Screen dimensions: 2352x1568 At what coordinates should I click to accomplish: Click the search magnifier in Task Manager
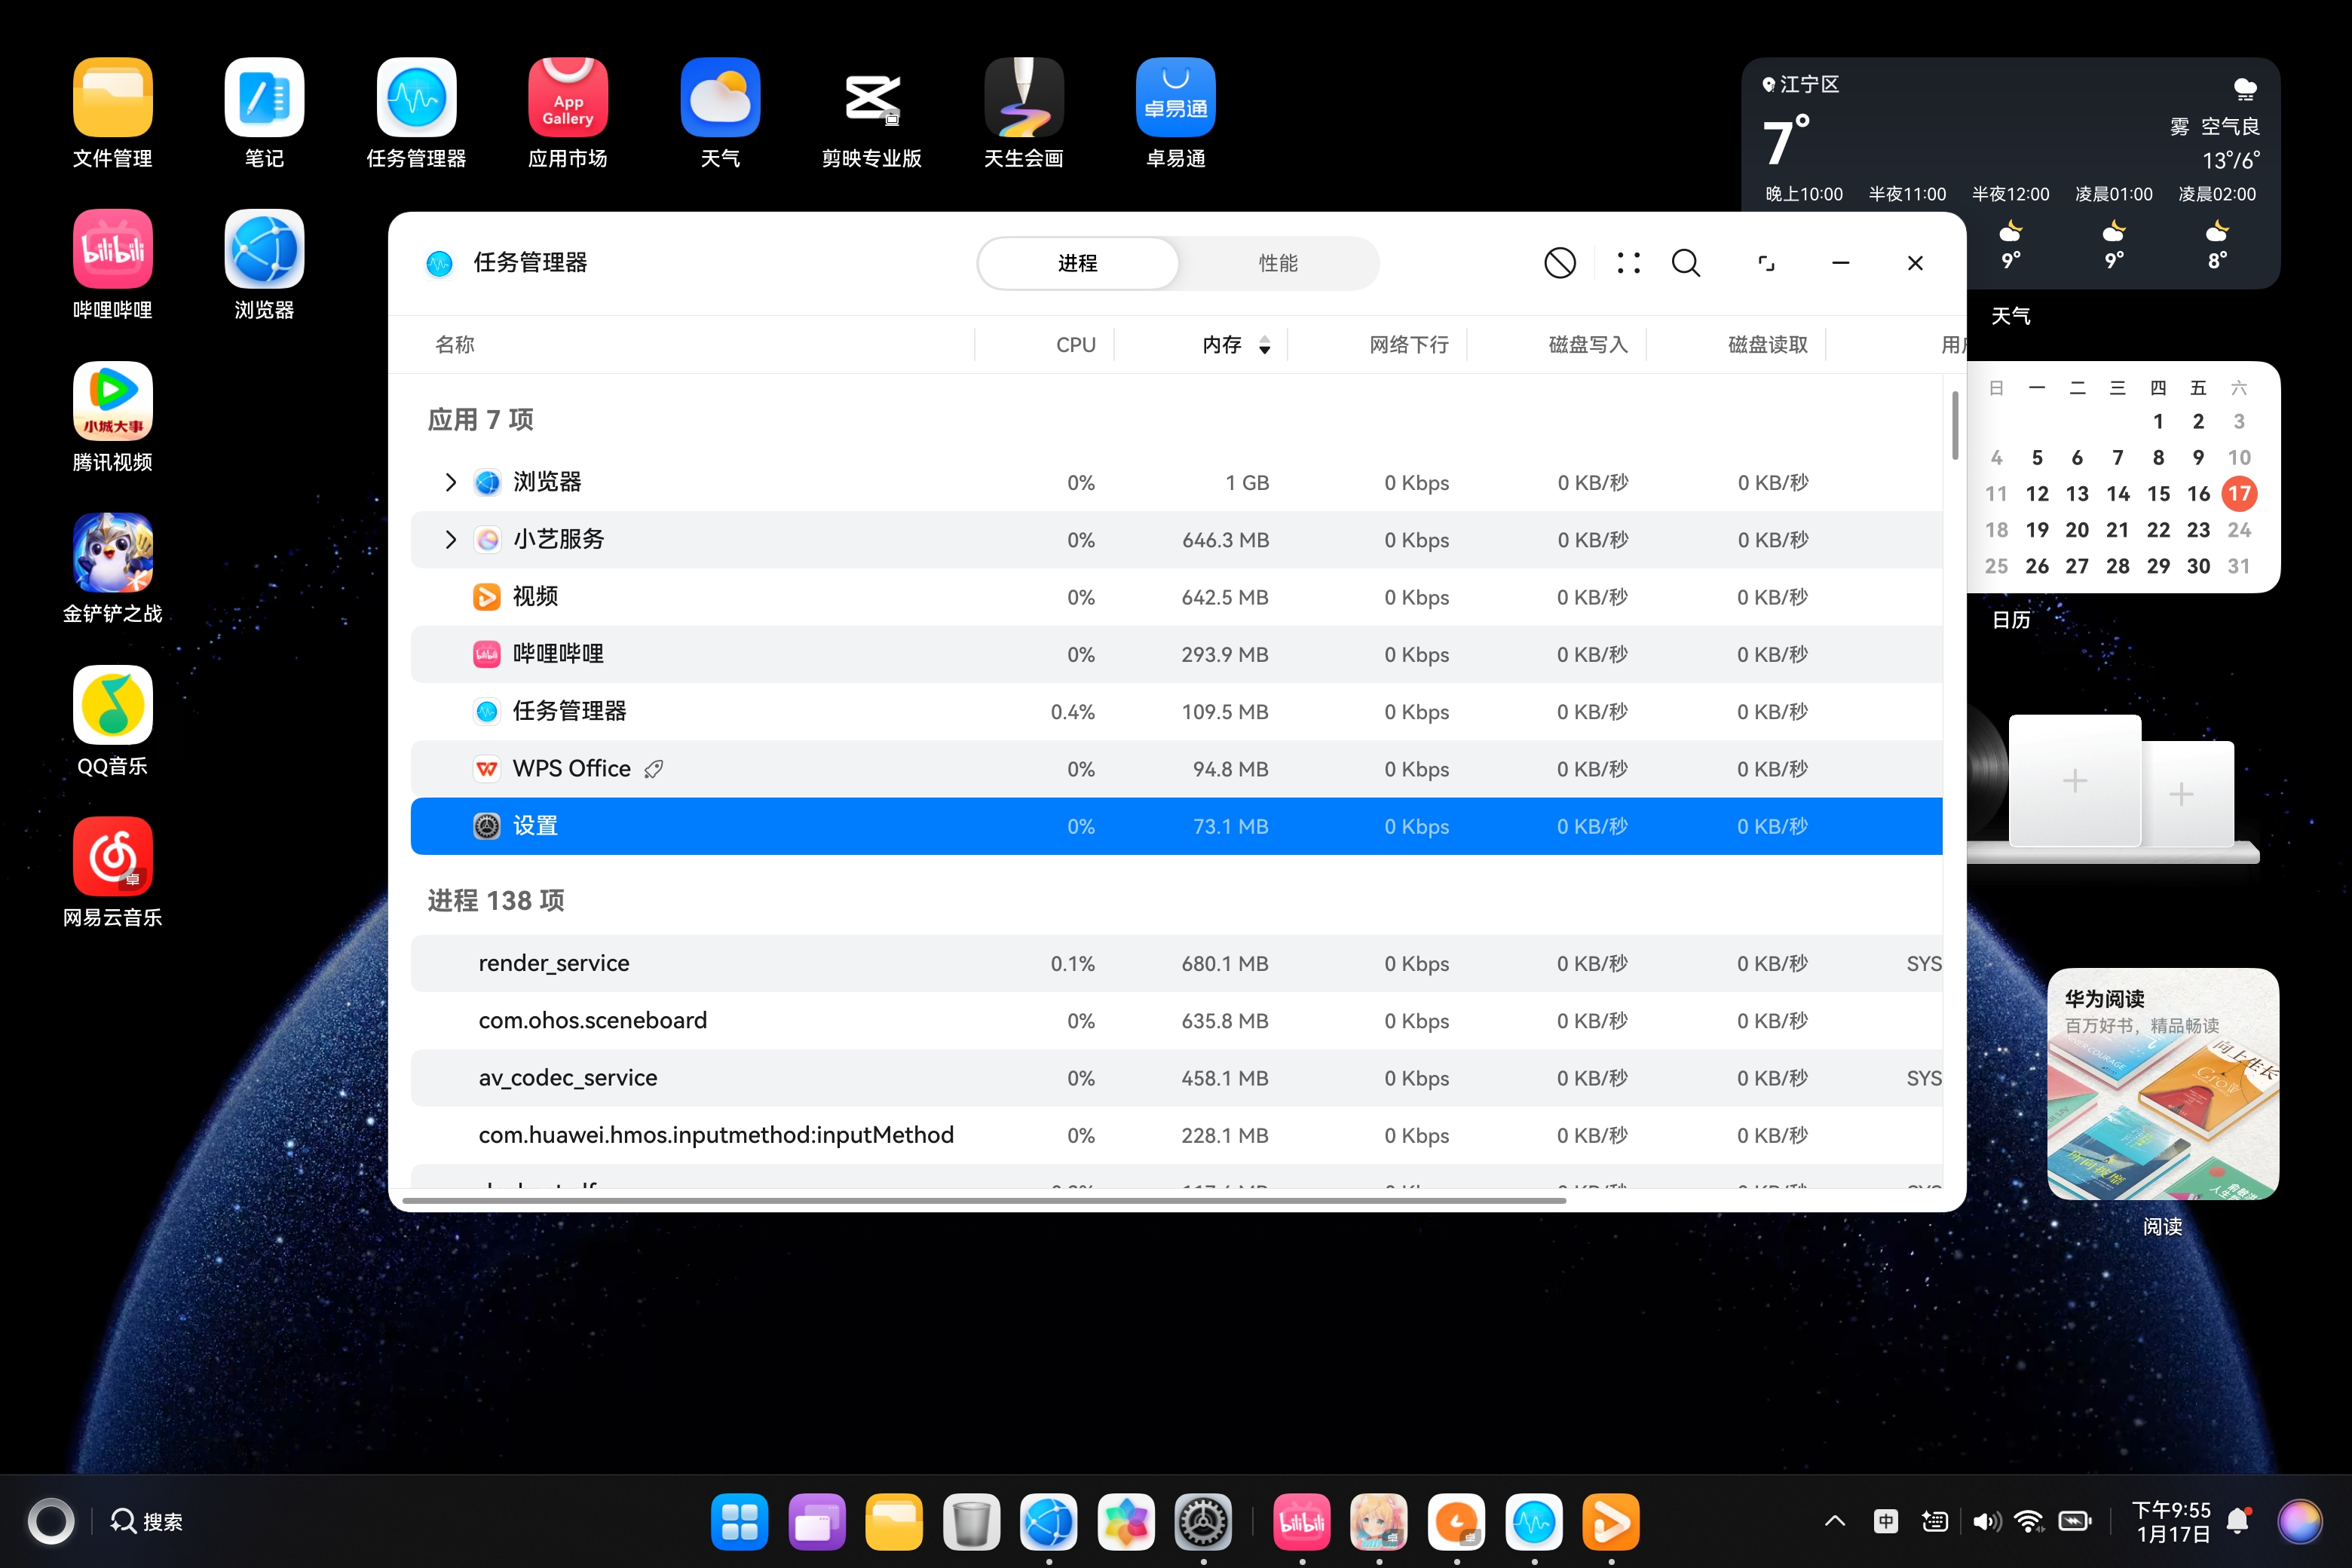tap(1686, 263)
